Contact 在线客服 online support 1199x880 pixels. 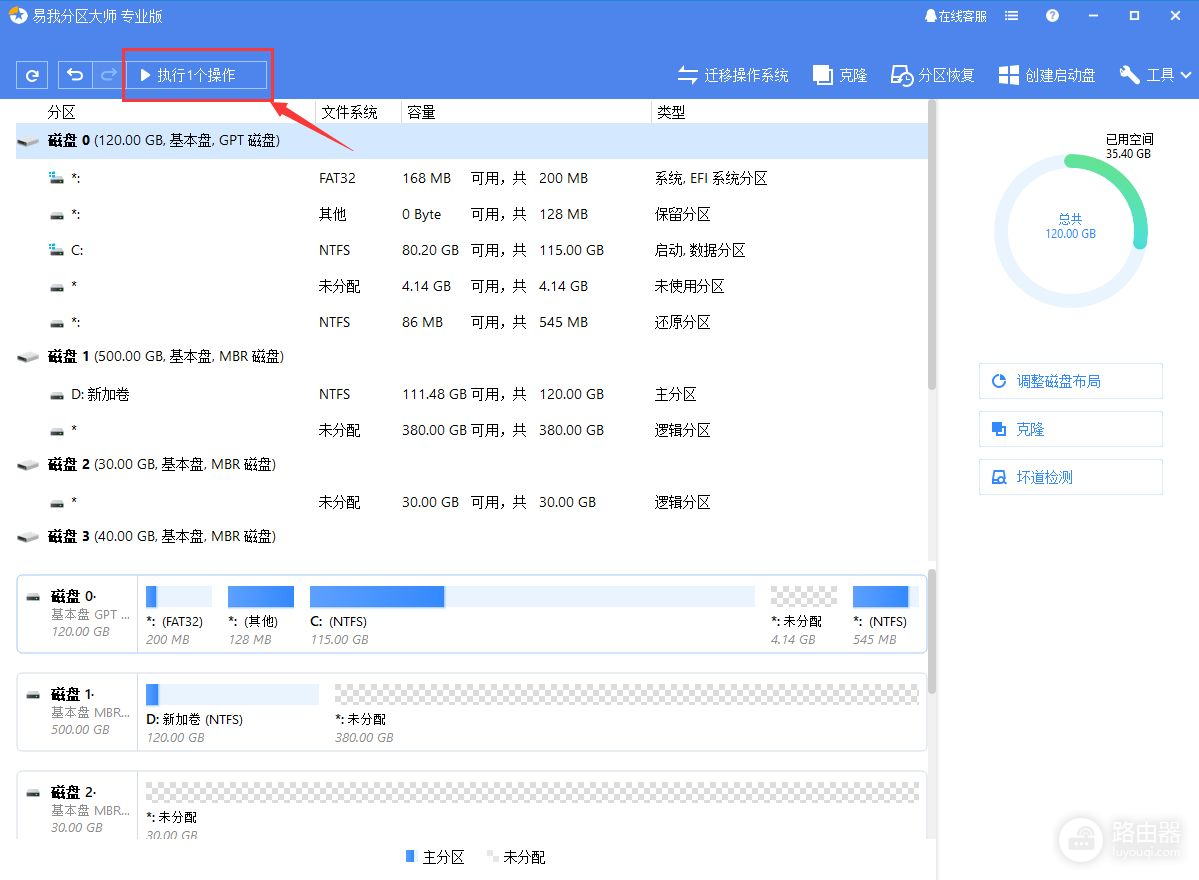point(956,16)
